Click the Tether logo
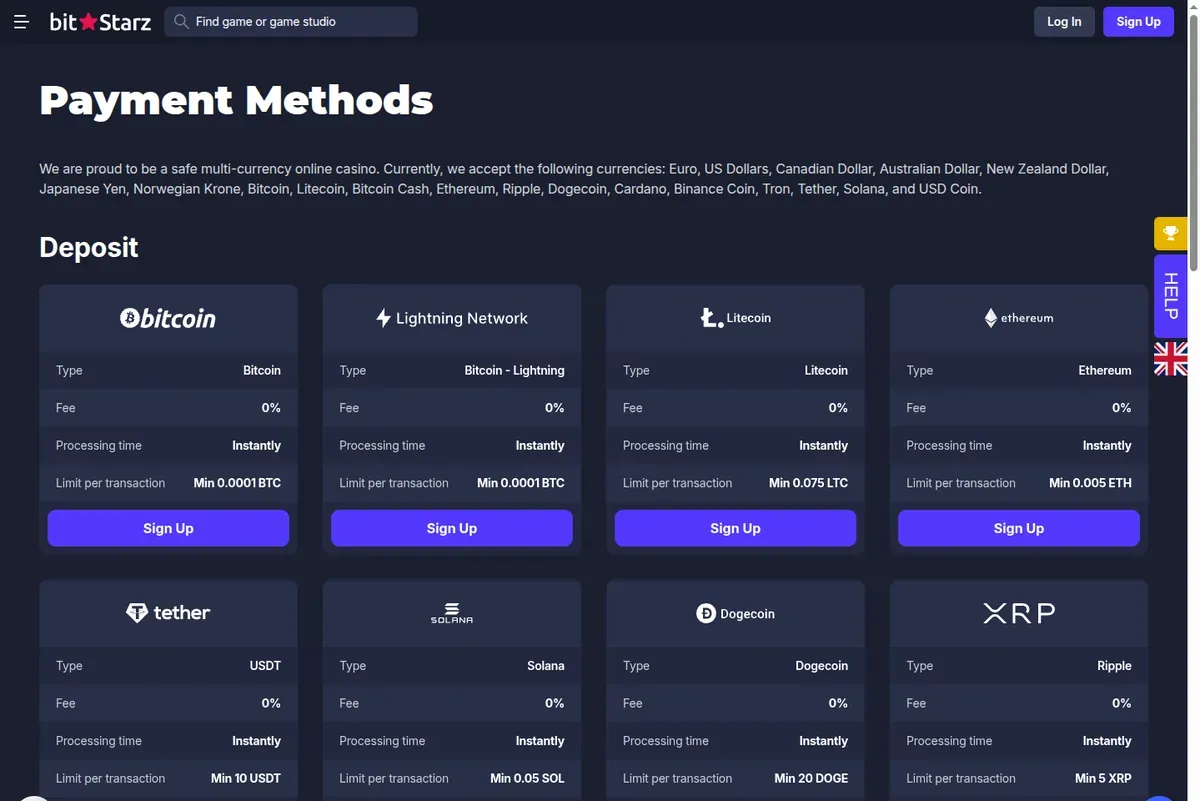Screen dimensions: 1200x801 point(168,613)
